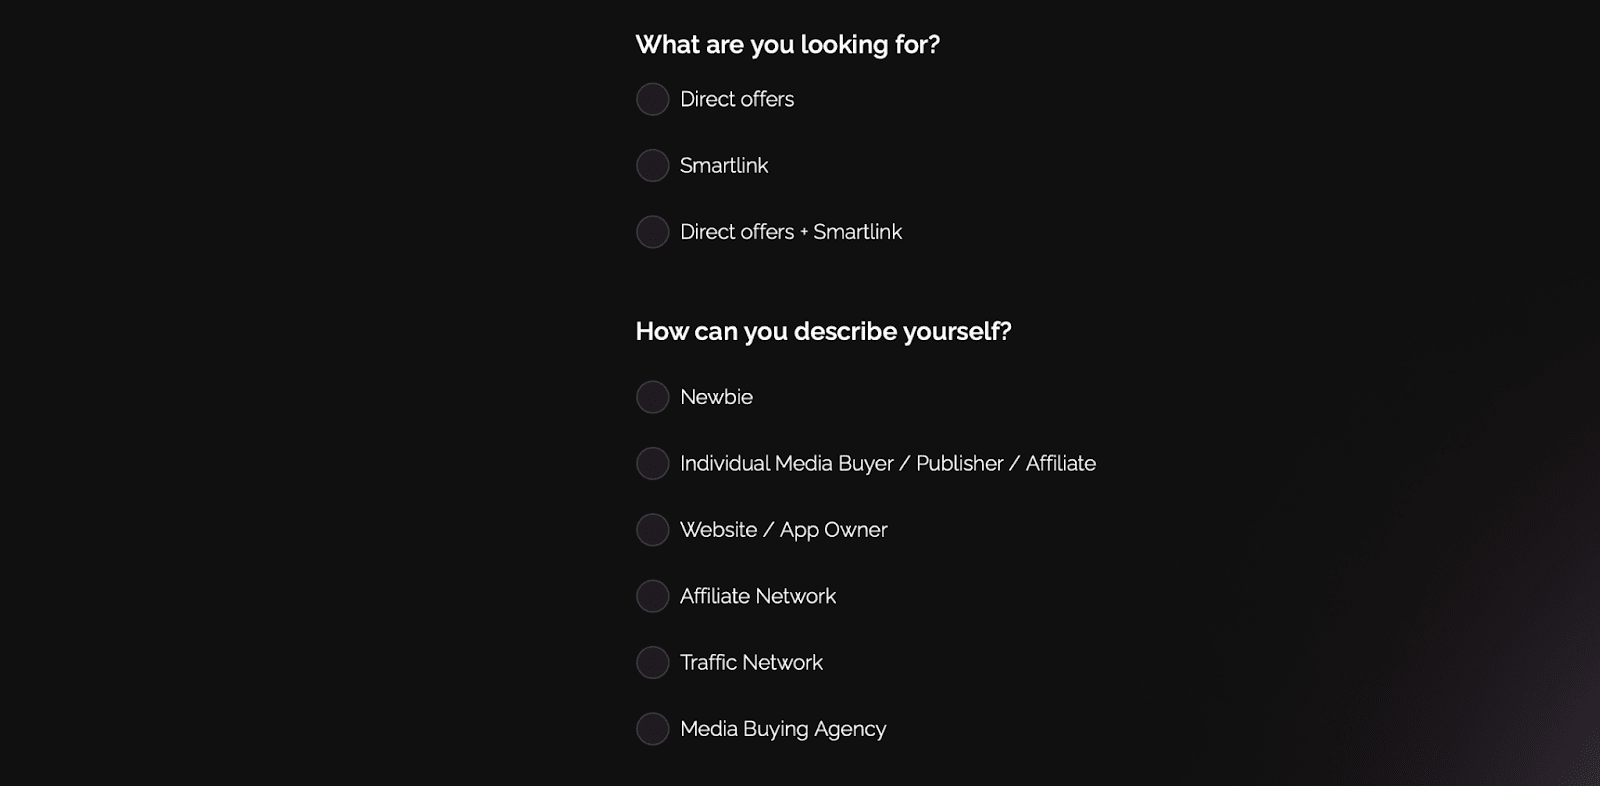Select the Newbie radio button
This screenshot has height=786, width=1600.
[x=652, y=397]
